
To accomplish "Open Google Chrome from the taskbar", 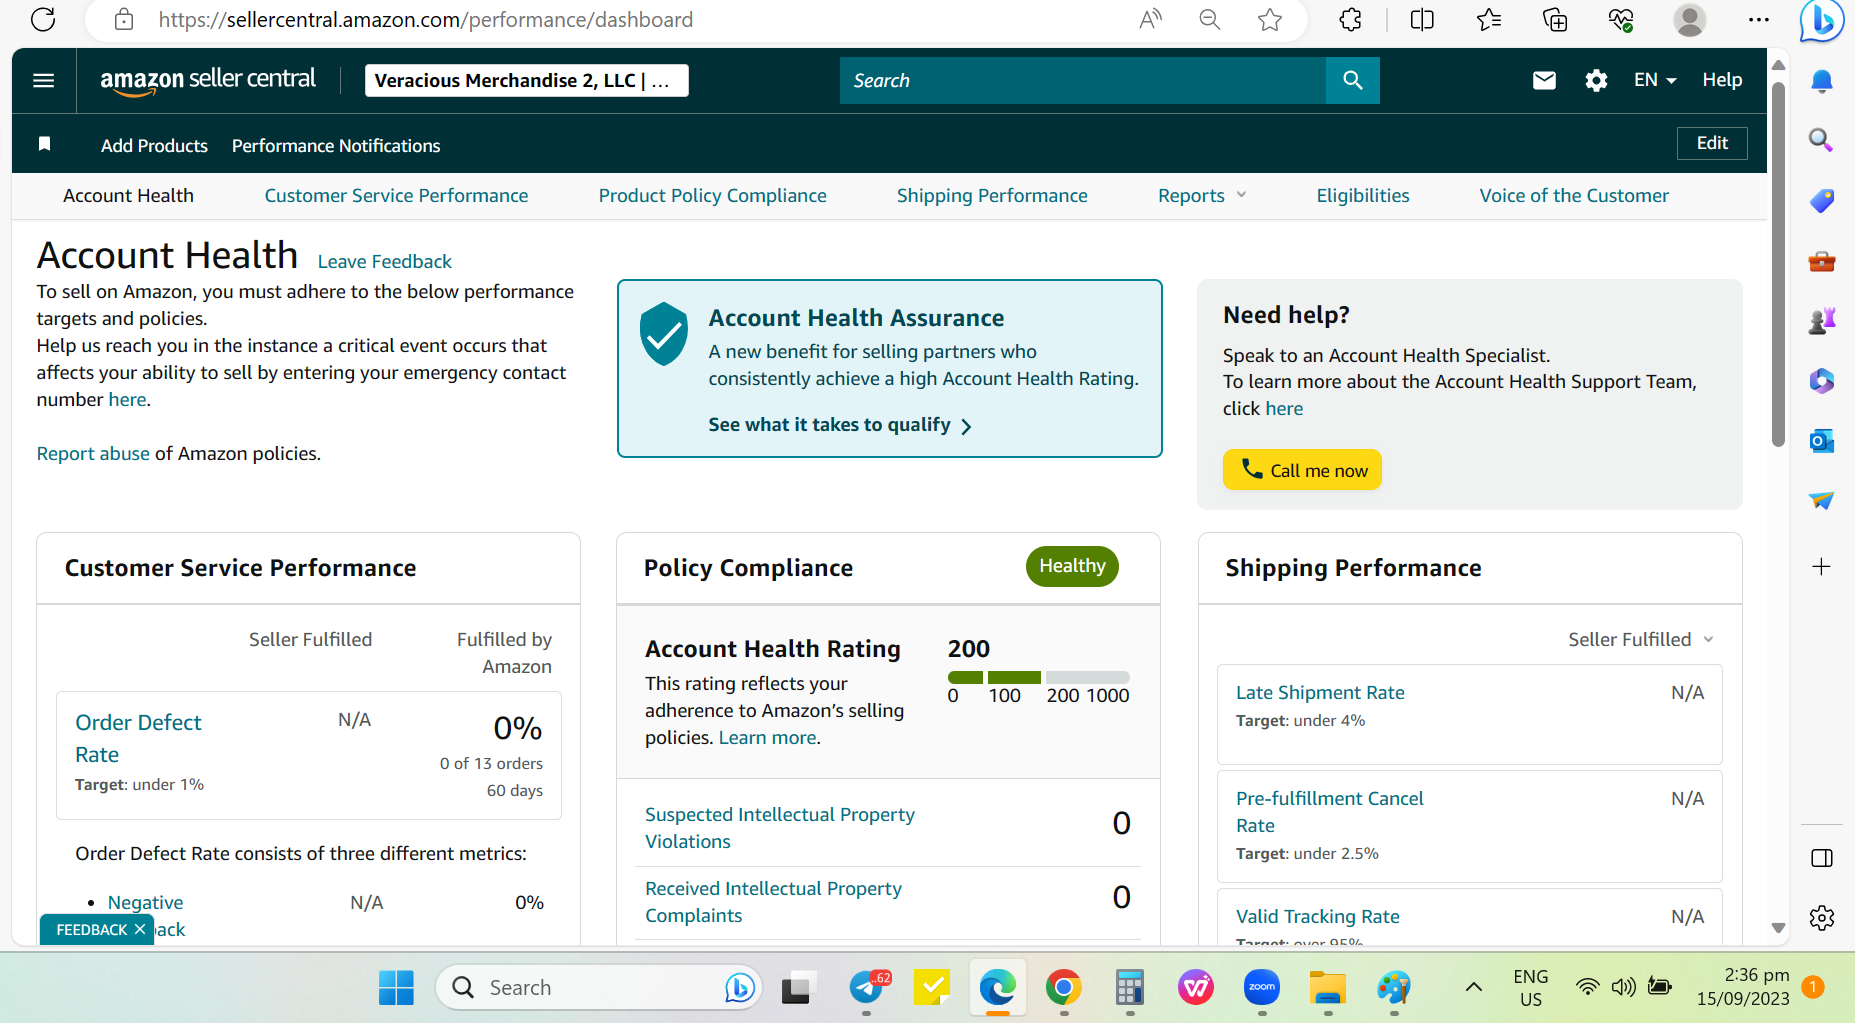I will click(x=1064, y=988).
